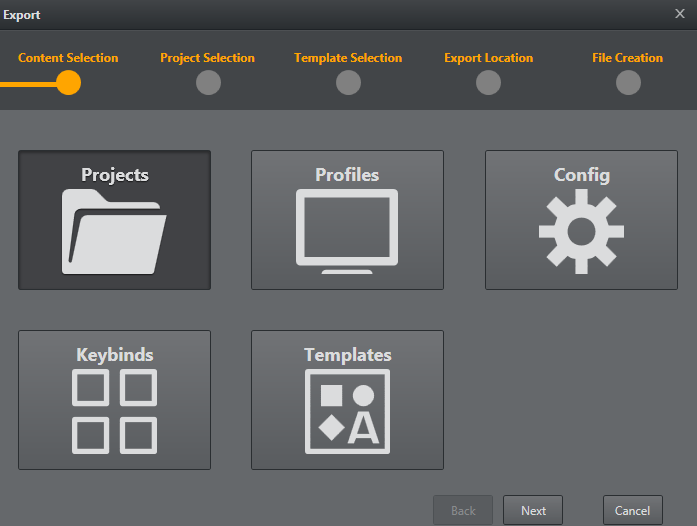Switch to the Export Location step label
This screenshot has height=526, width=697.
pyautogui.click(x=488, y=58)
